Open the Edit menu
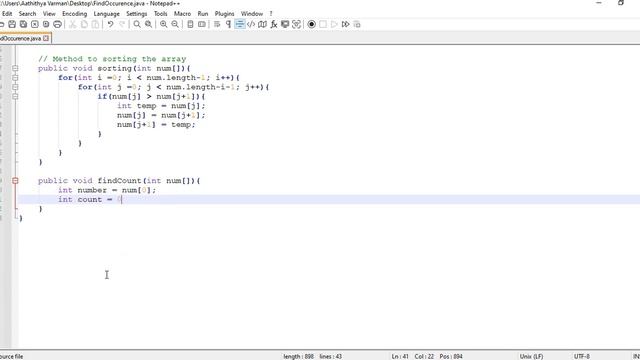This screenshot has height=360, width=640. click(7, 13)
